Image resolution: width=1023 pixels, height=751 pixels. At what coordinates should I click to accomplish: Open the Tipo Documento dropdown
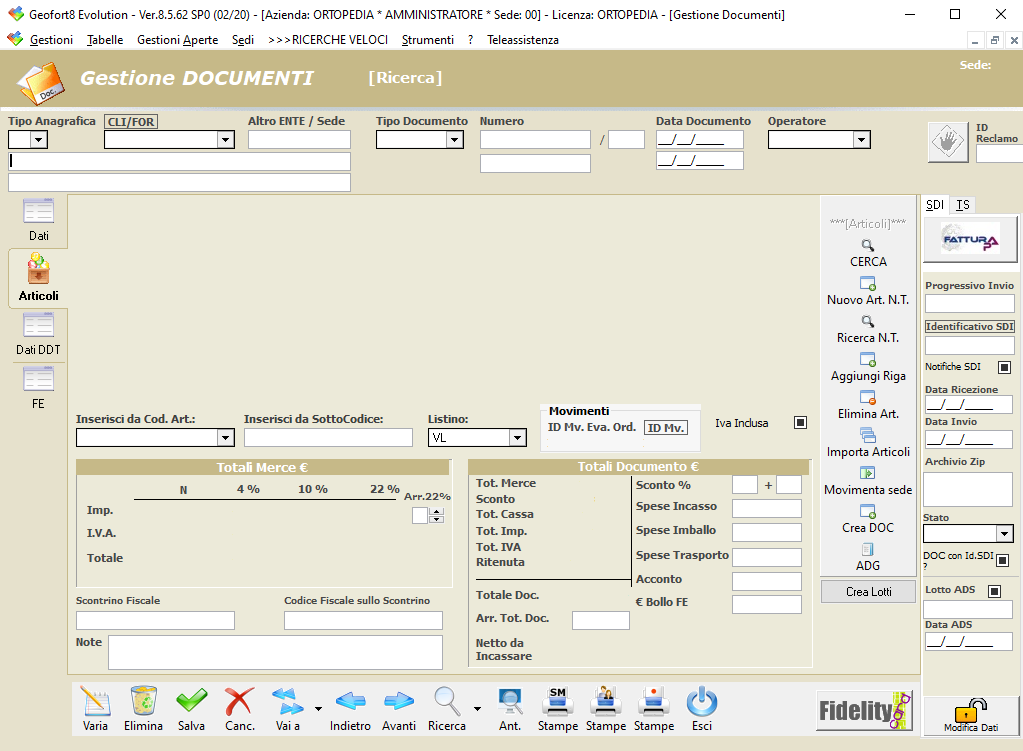pos(455,140)
